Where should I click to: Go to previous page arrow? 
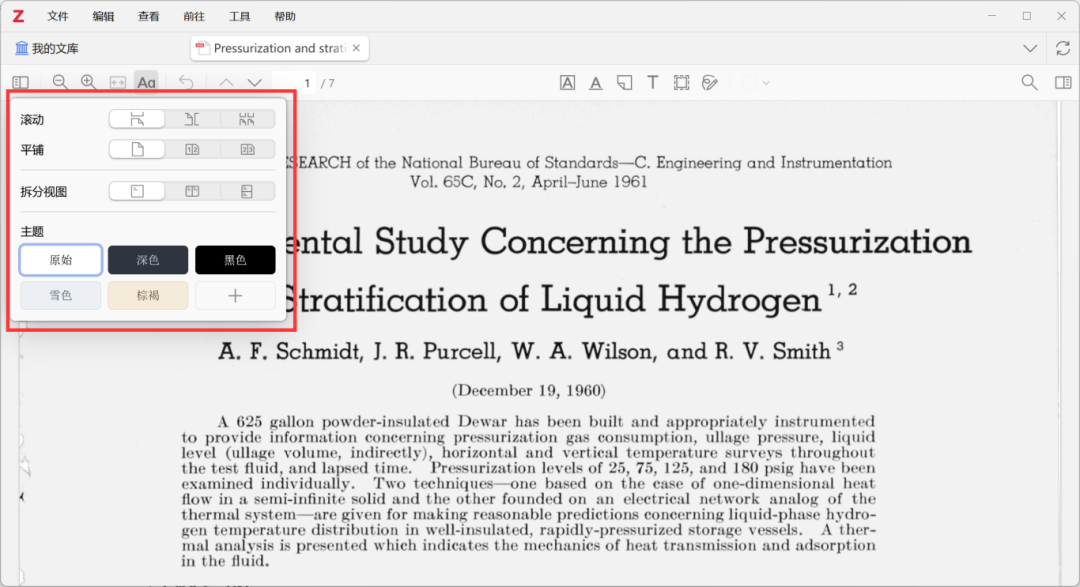click(x=226, y=83)
